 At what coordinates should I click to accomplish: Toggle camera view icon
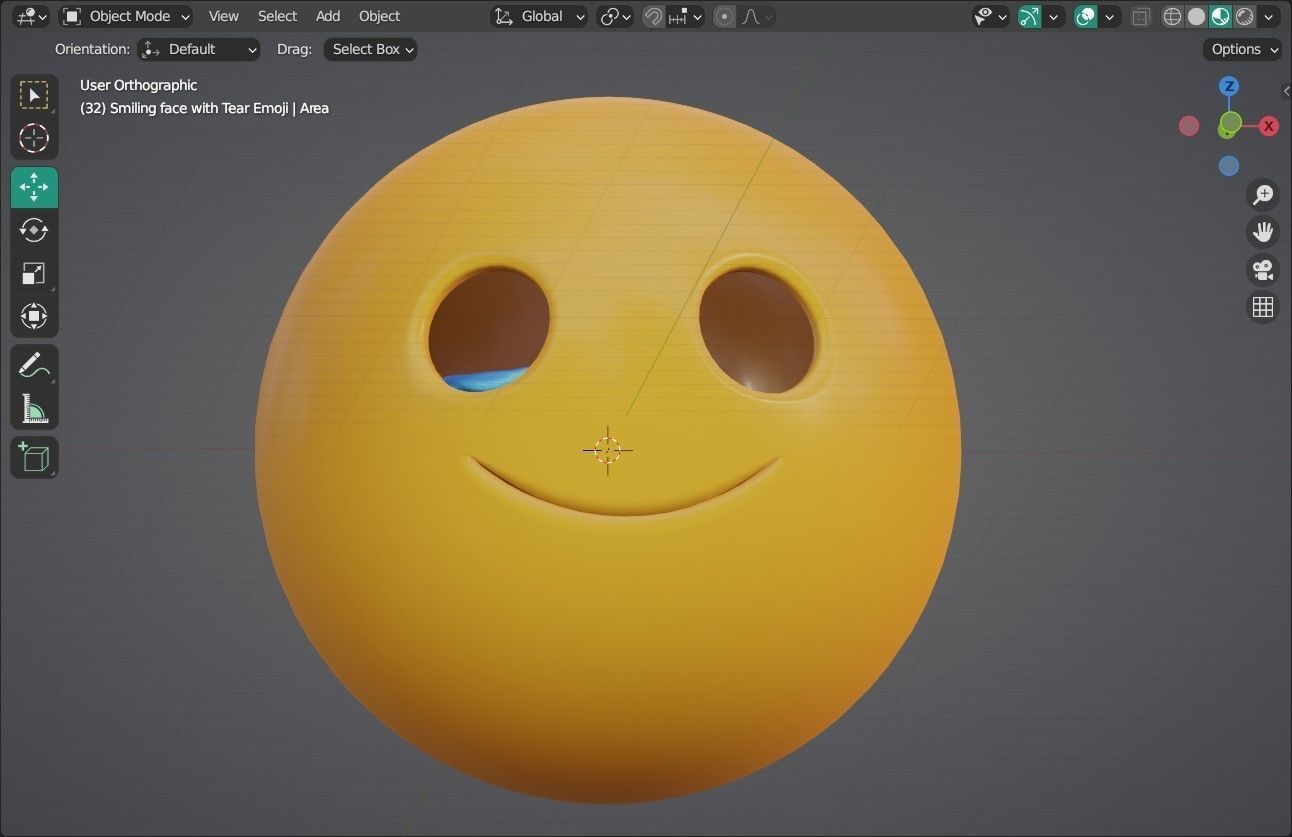(x=1263, y=270)
